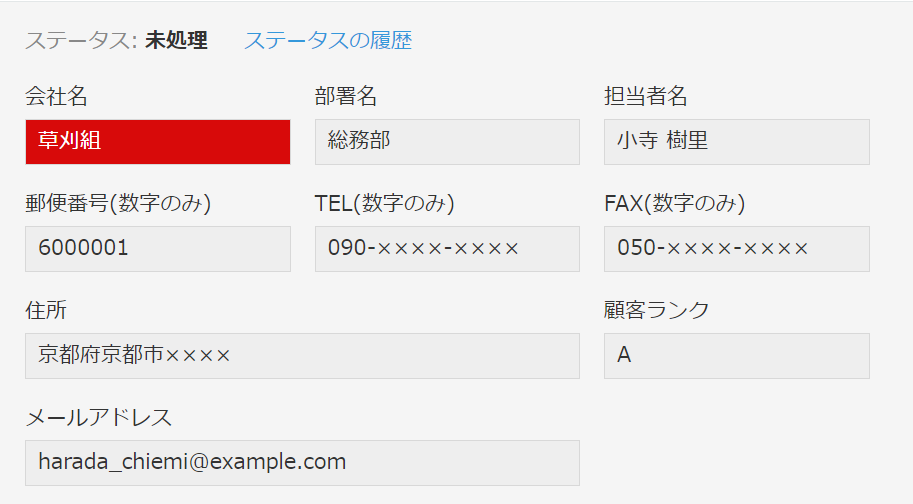The image size is (913, 504).
Task: Click the 顧客ランク label
Action: pyautogui.click(x=656, y=310)
